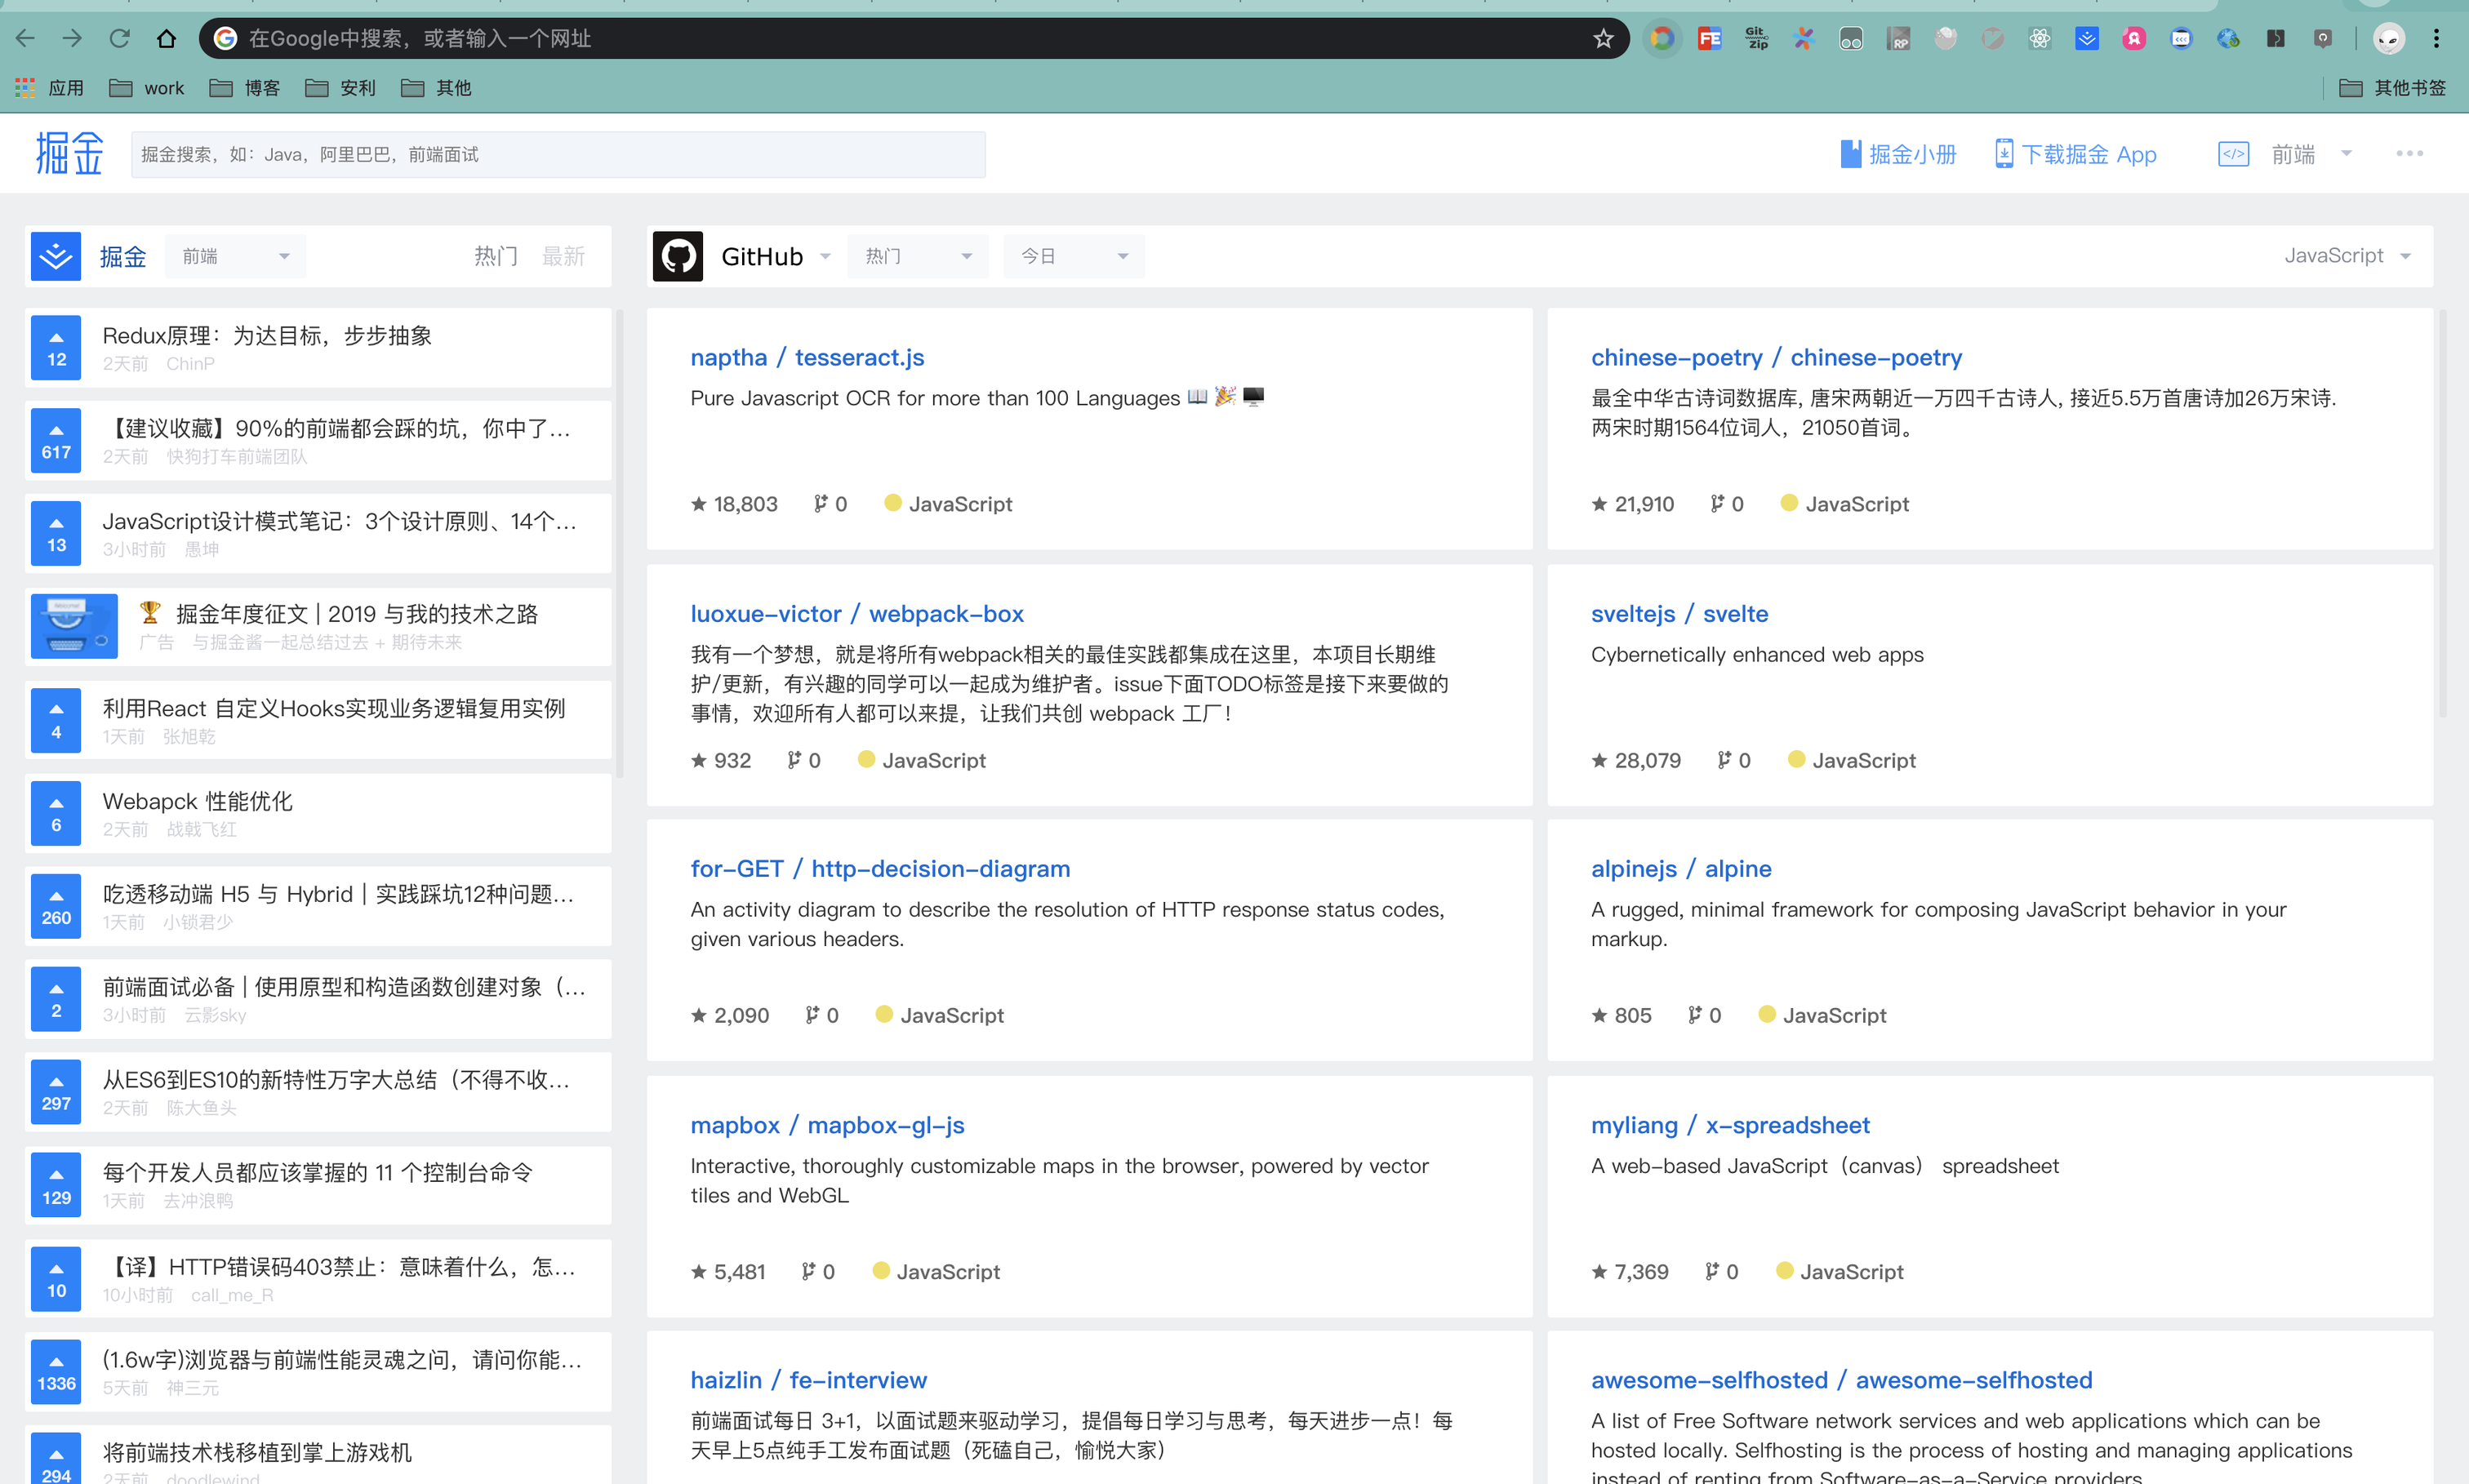The image size is (2469, 1484).
Task: Click the blue 掘金 extension icon
Action: tap(2087, 38)
